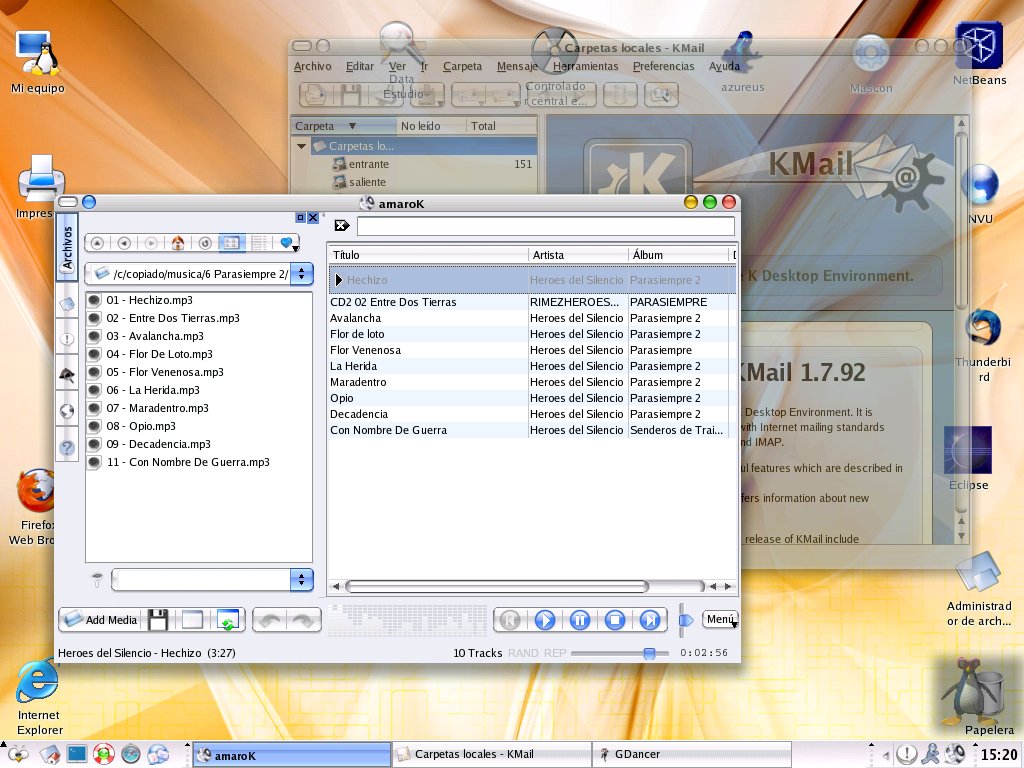Click the playlist search input field
Screen dimensions: 1024x768
(x=545, y=226)
